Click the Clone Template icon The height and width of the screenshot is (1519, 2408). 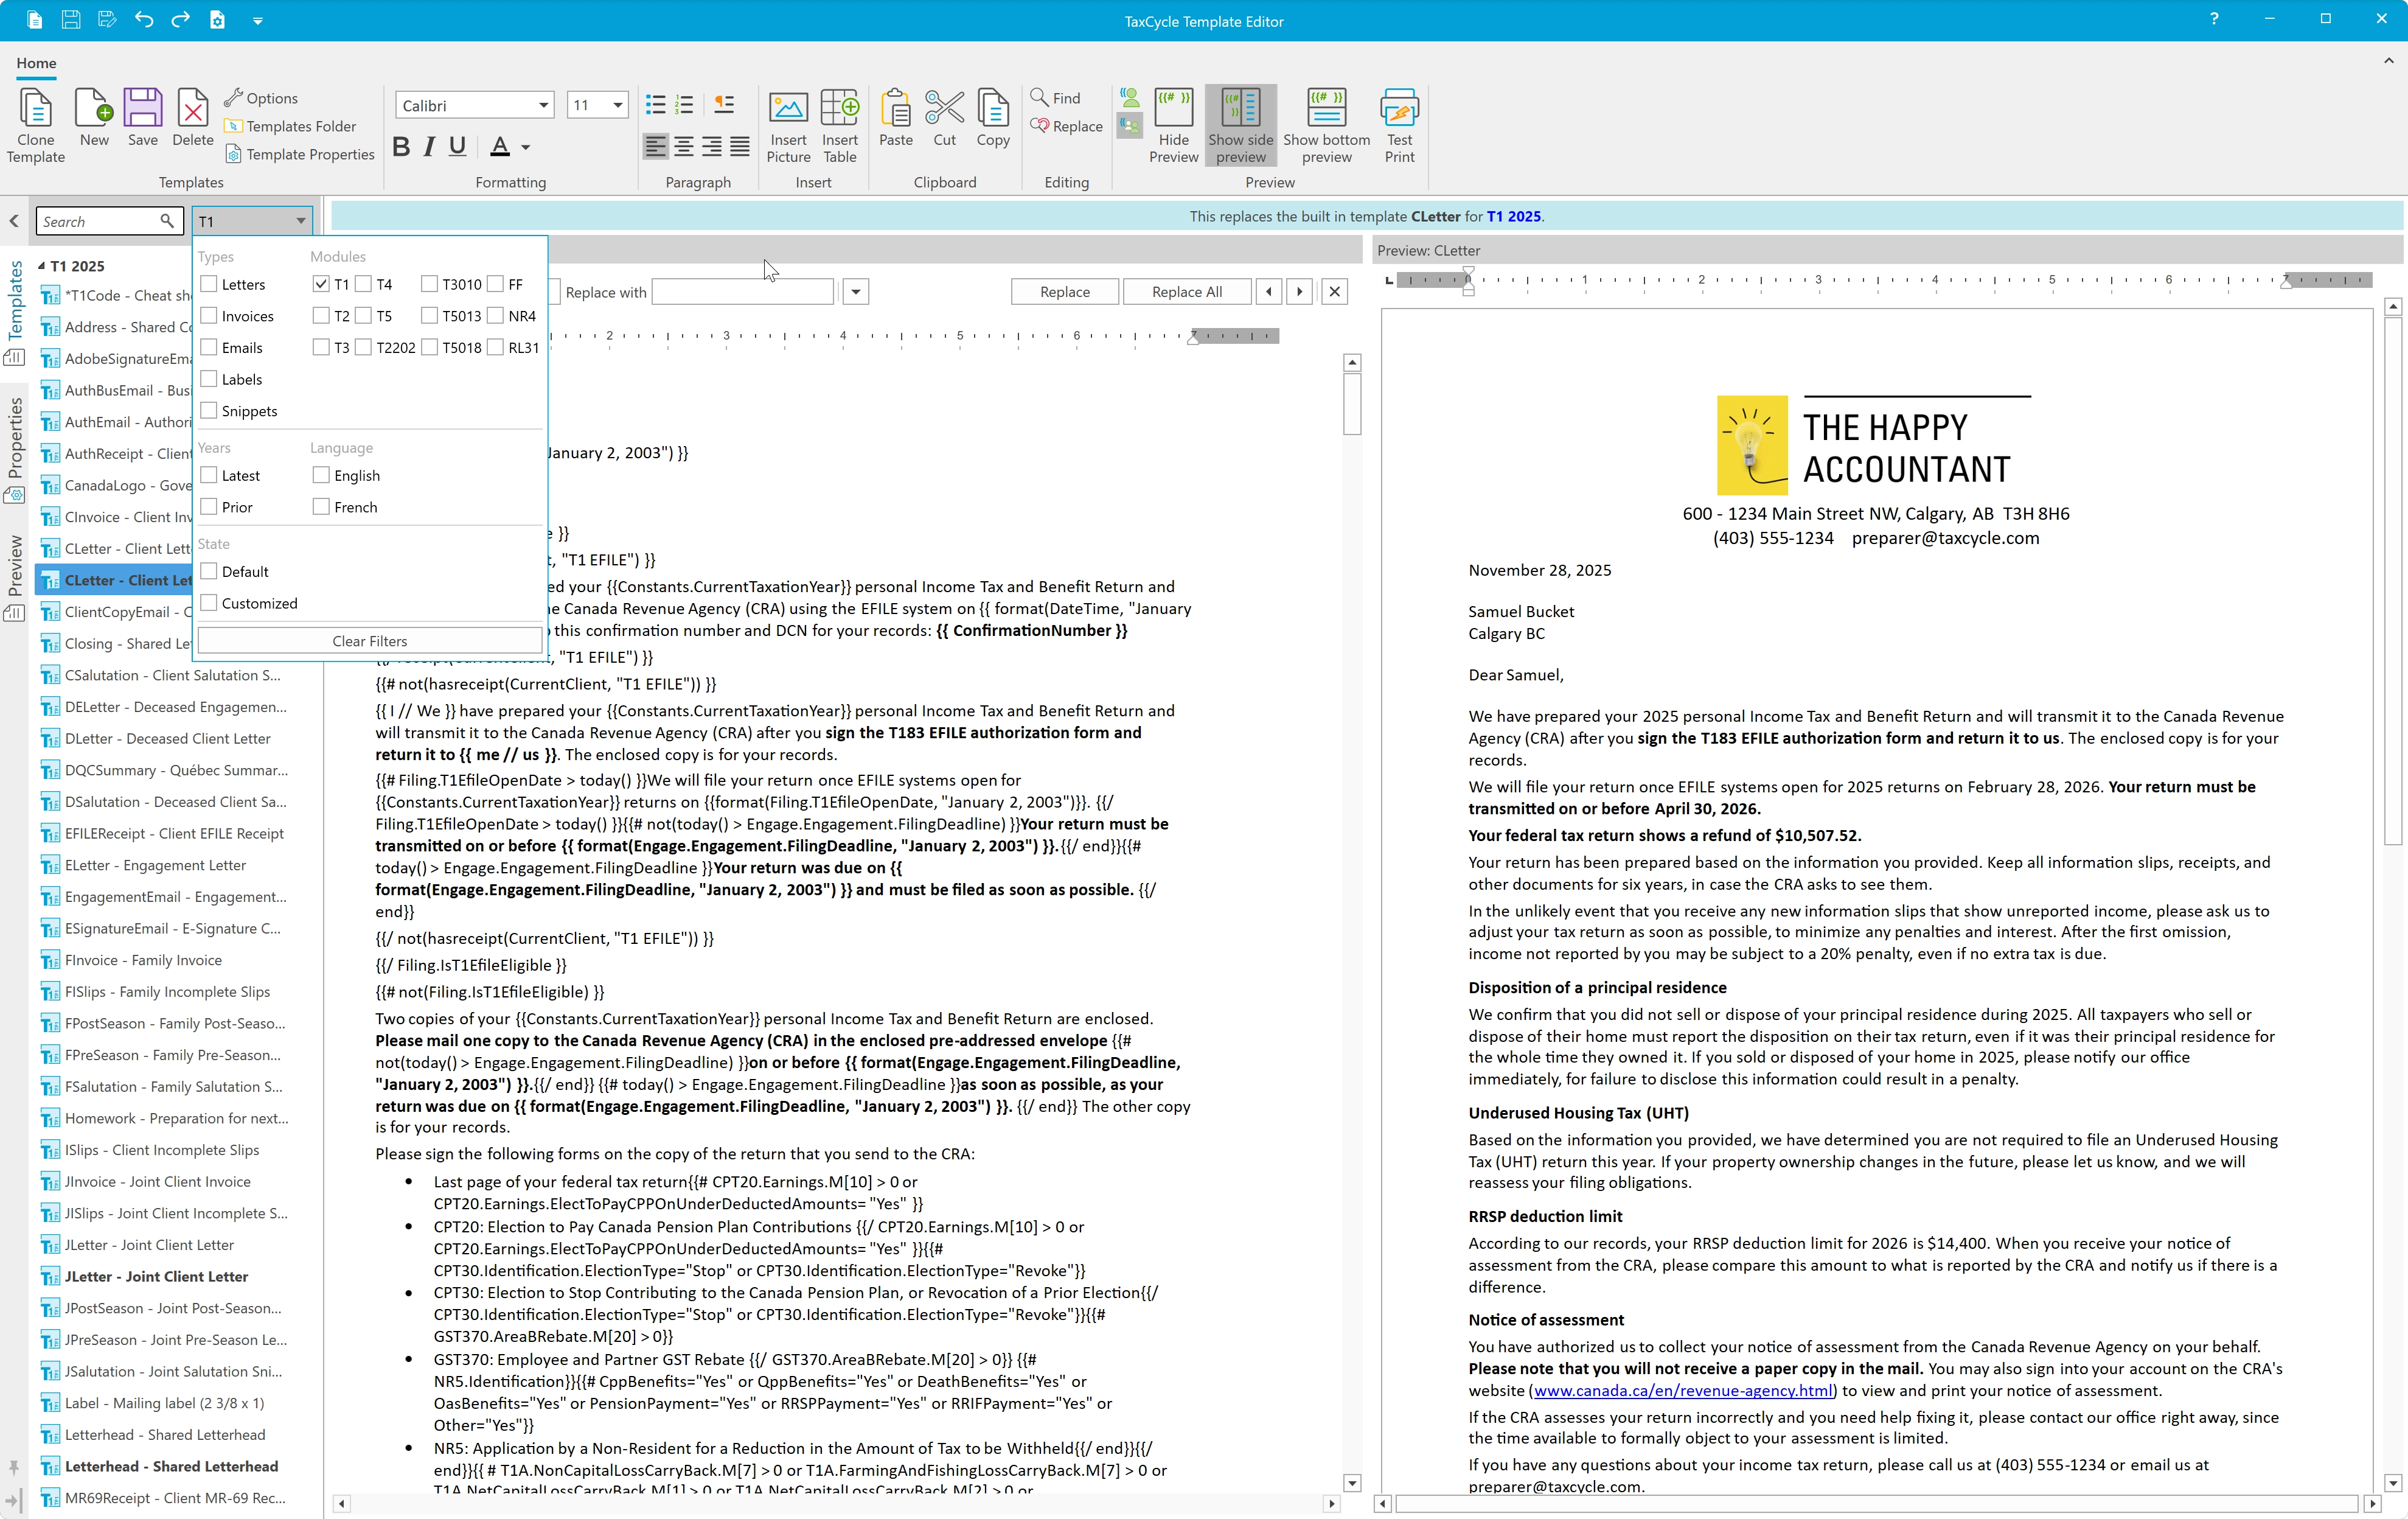click(x=35, y=125)
